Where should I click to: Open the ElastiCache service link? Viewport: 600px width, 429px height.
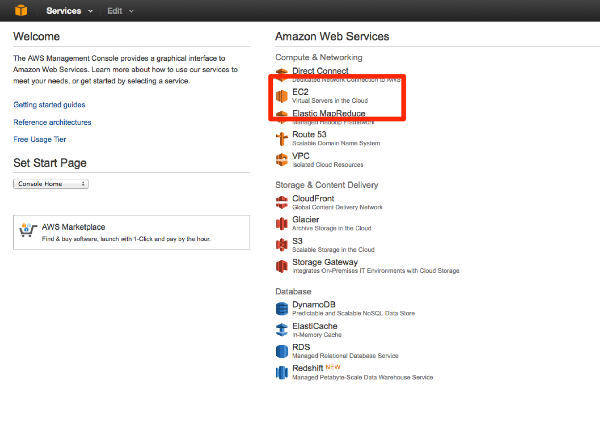coord(315,326)
